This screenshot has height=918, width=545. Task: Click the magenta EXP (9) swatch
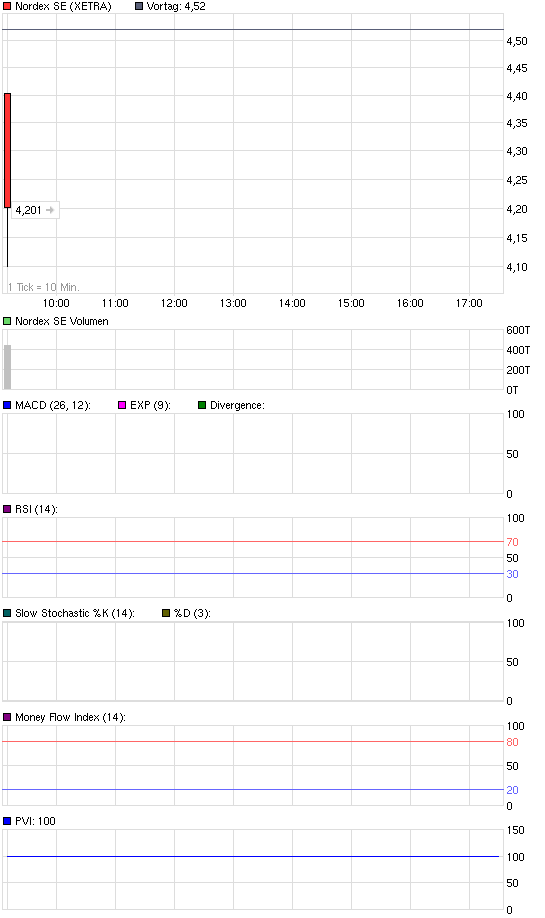(x=122, y=405)
